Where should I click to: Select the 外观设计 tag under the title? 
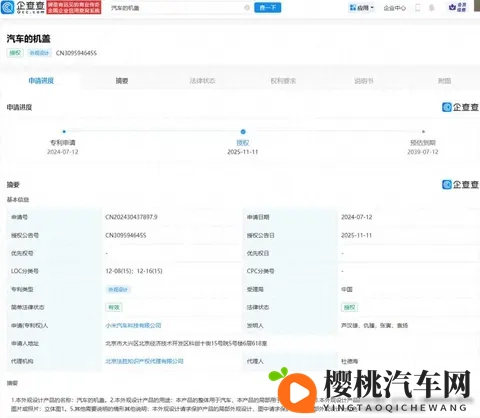point(39,53)
